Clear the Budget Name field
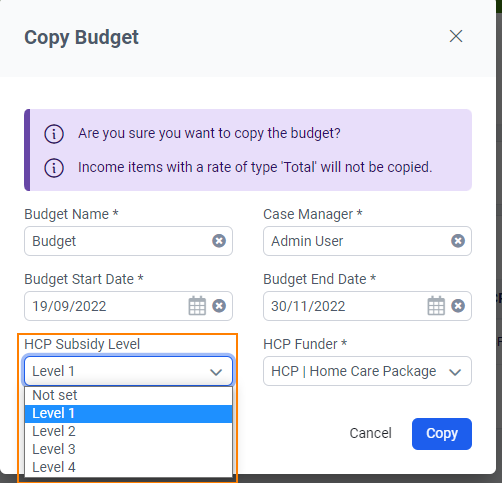502x483 pixels. point(219,241)
